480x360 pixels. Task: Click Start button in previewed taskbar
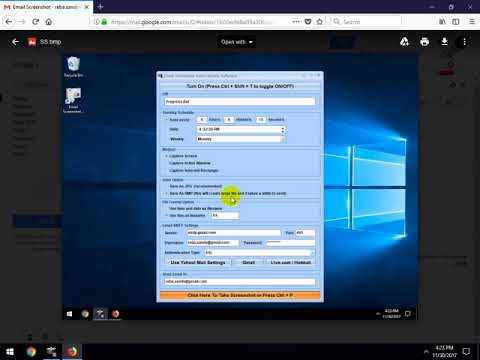coord(69,314)
